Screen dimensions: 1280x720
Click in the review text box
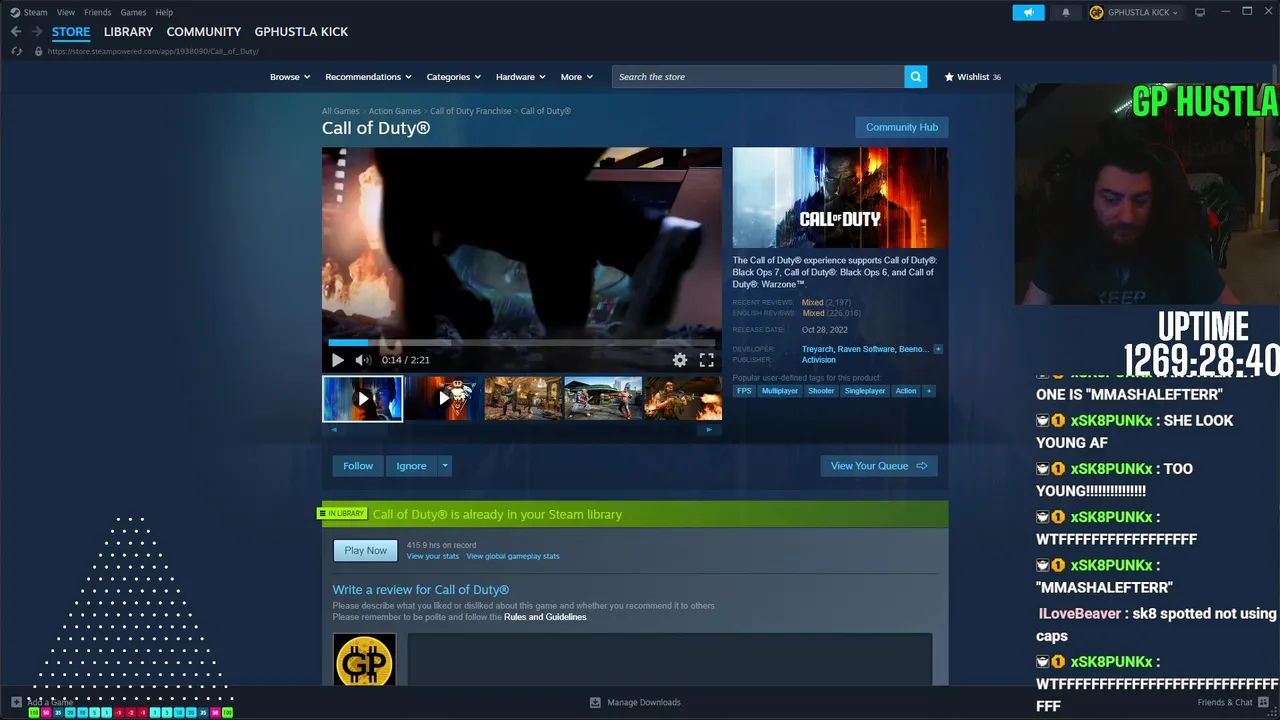[670, 658]
